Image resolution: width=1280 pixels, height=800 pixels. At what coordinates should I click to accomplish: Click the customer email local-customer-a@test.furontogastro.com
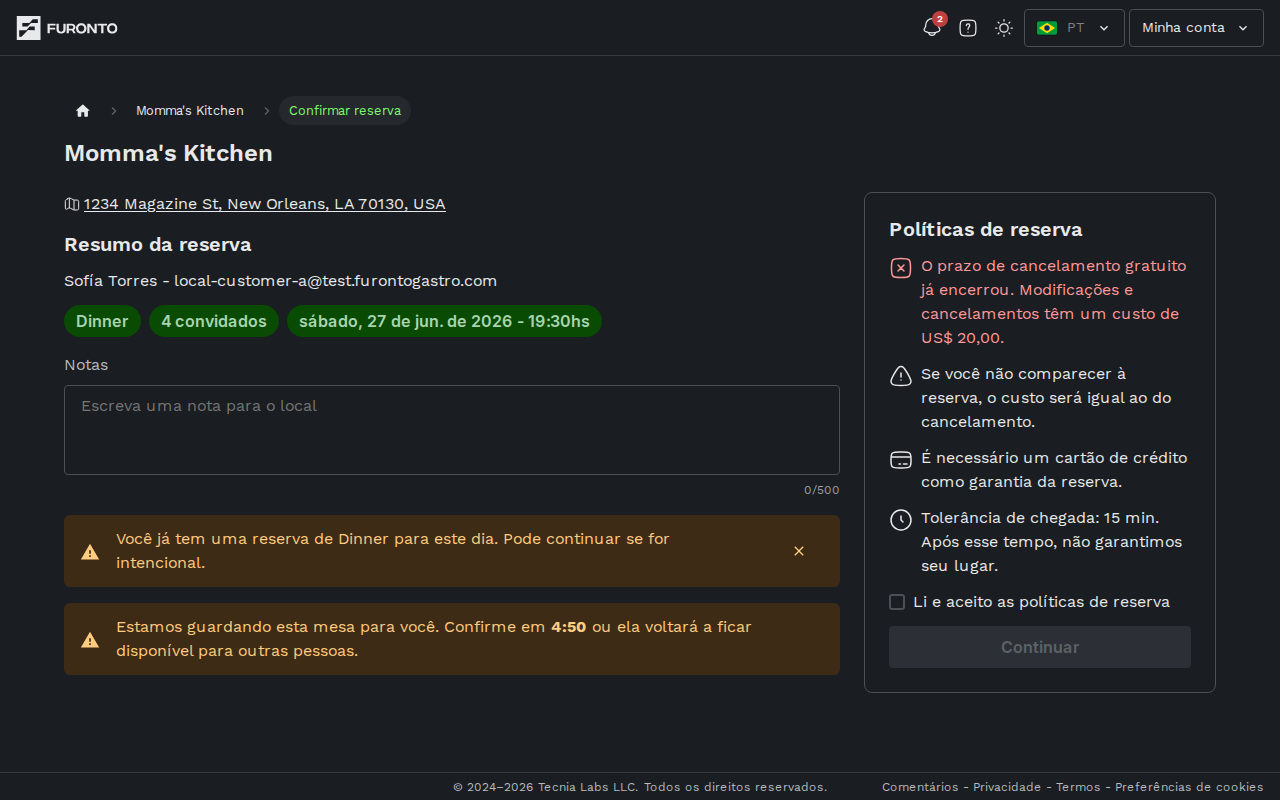(336, 281)
